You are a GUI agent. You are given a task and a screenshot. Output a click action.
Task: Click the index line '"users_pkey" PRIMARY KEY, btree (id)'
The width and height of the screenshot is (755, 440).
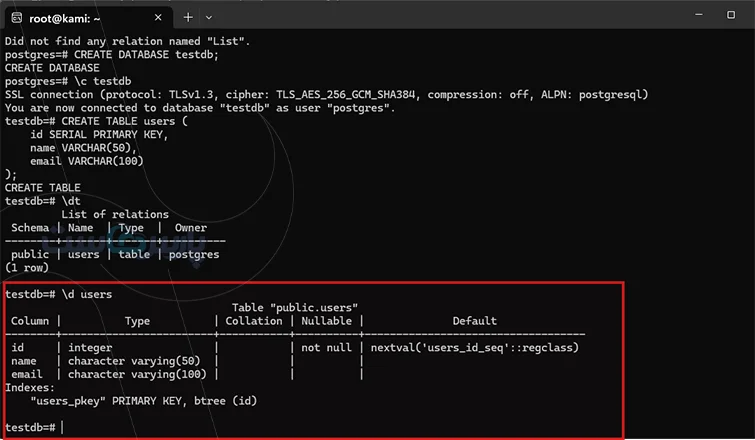click(x=143, y=401)
